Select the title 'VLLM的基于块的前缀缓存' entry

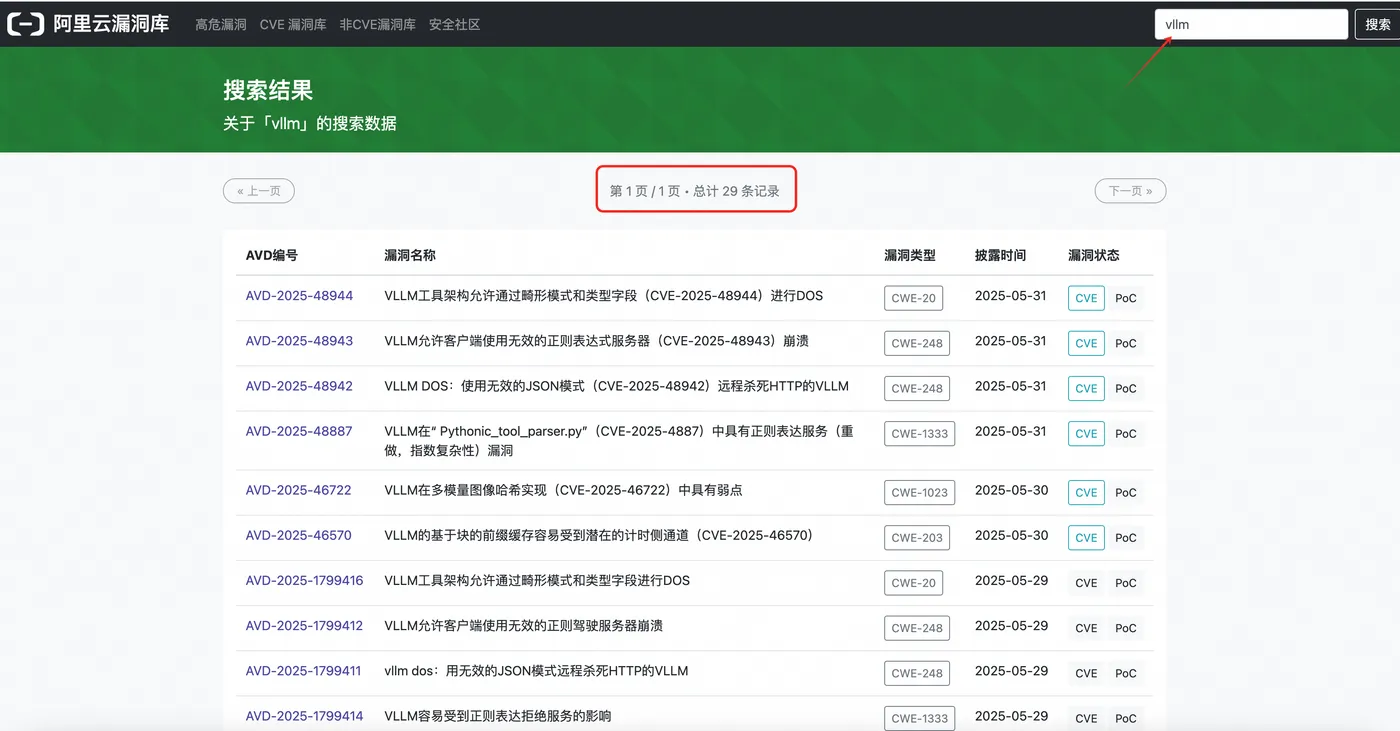point(598,535)
